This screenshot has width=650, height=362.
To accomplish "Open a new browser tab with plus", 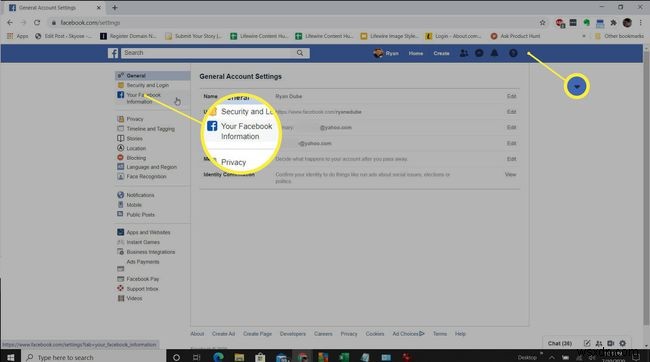I will 115,7.
